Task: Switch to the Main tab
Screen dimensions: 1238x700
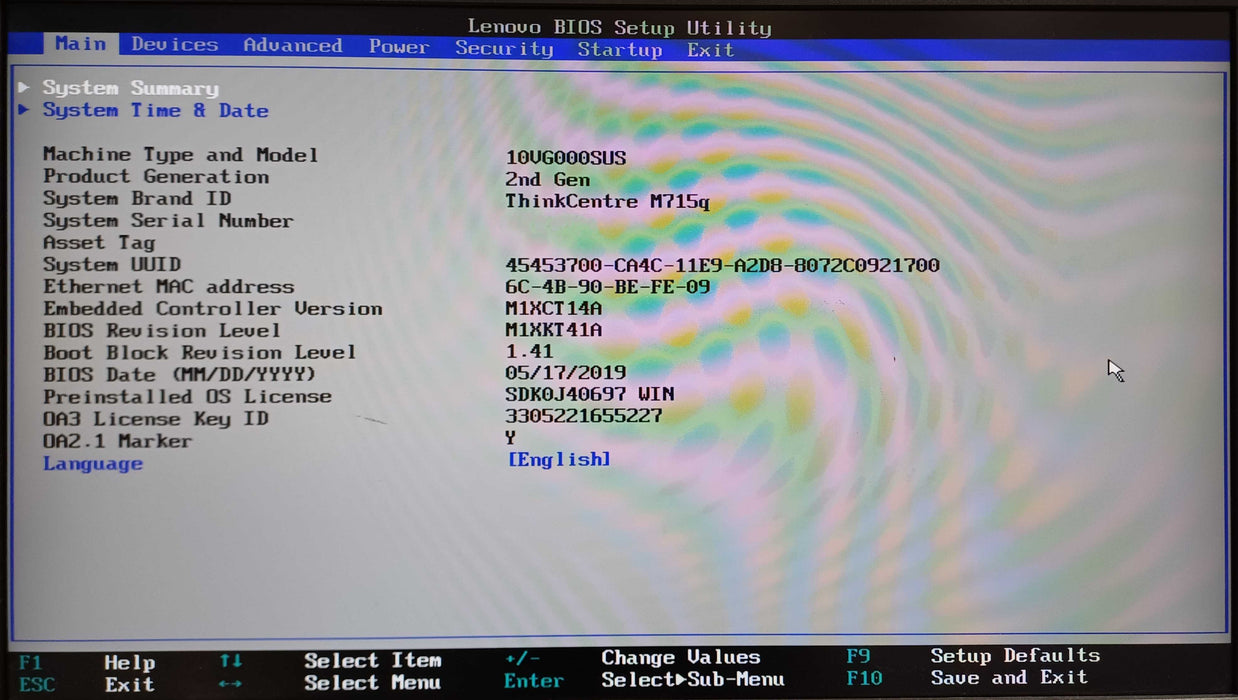Action: click(x=80, y=44)
